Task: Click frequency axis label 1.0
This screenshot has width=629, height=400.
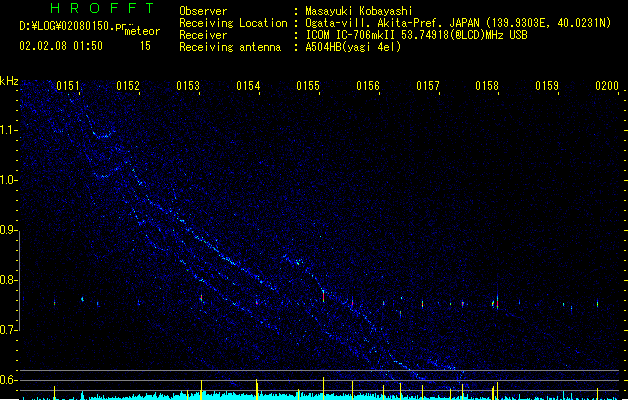Action: [x=8, y=180]
